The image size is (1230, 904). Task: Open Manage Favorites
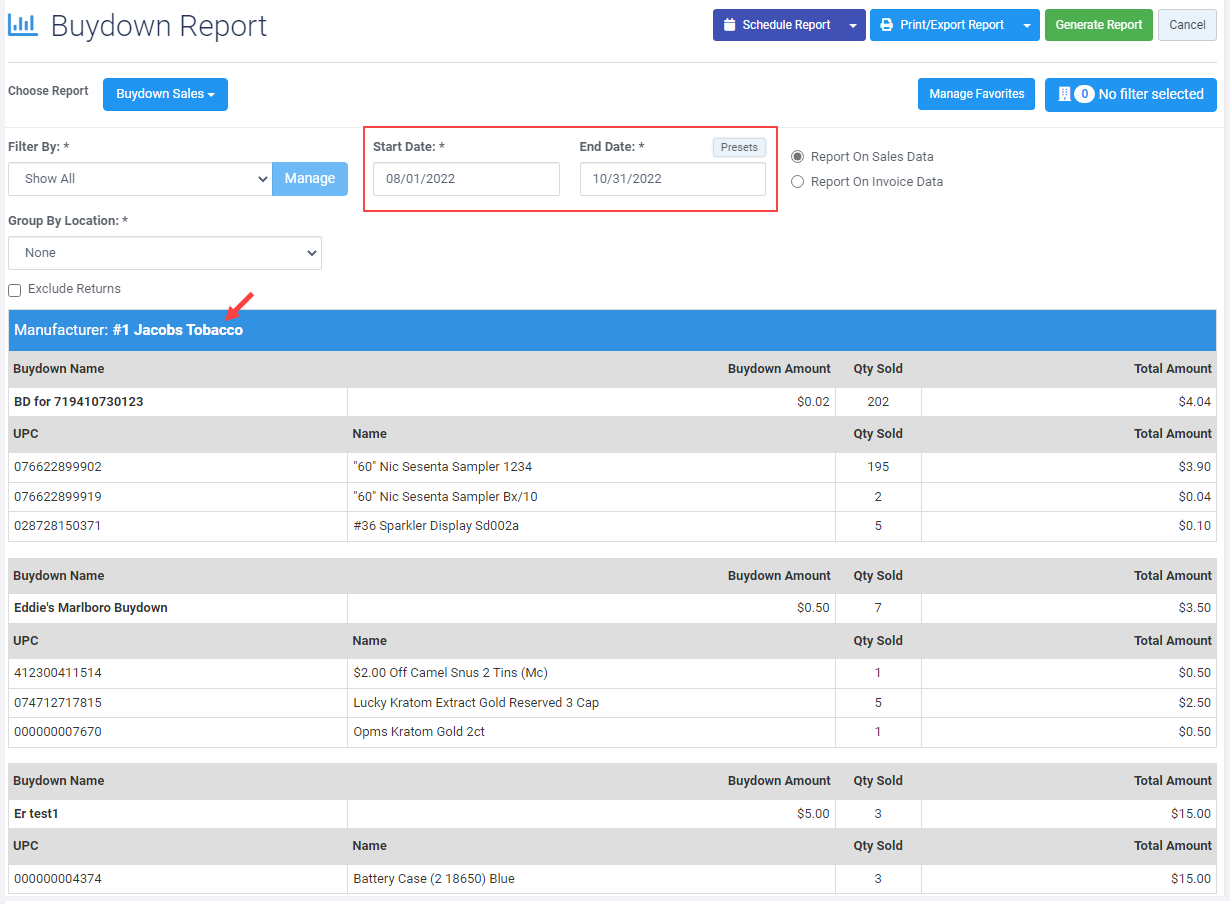976,94
